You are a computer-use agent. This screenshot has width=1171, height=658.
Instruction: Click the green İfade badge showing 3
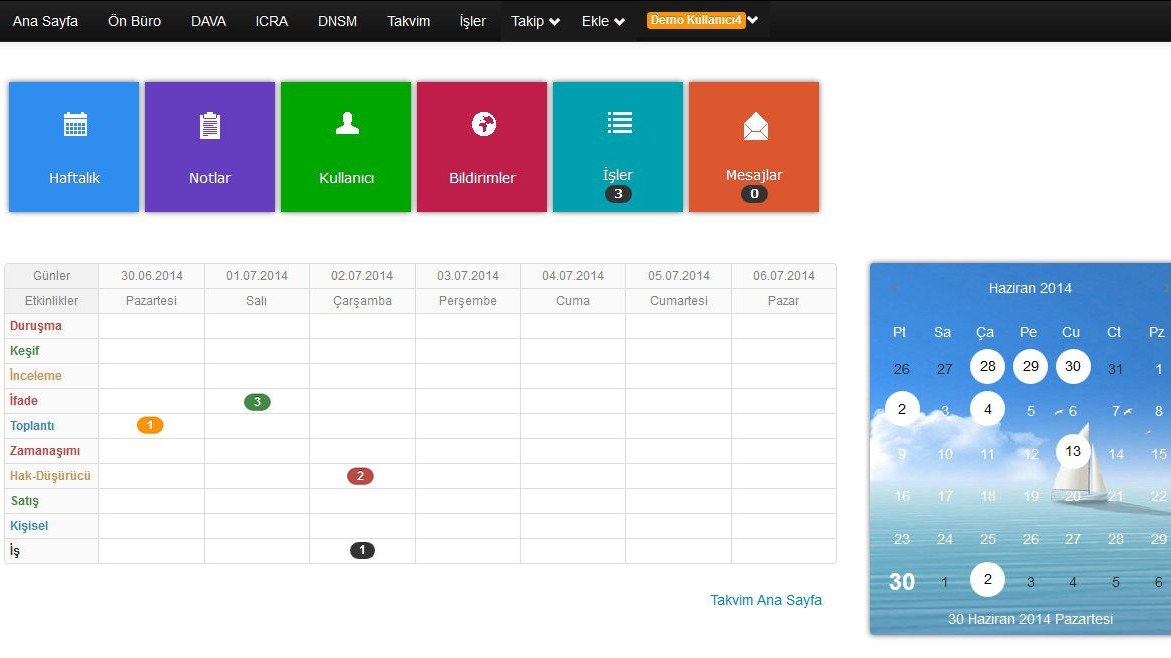[x=257, y=402]
